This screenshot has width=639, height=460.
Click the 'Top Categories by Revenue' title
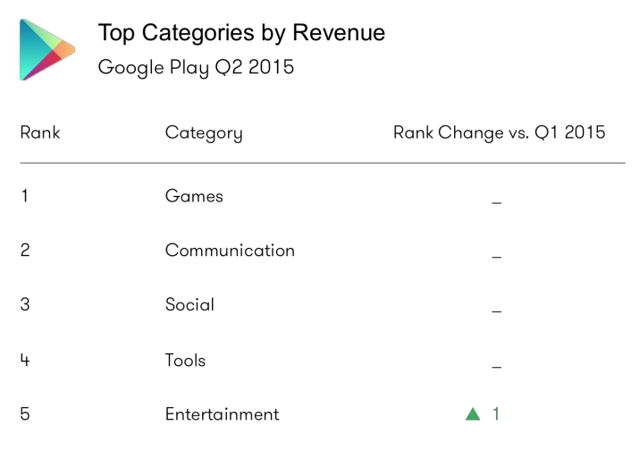tap(241, 33)
